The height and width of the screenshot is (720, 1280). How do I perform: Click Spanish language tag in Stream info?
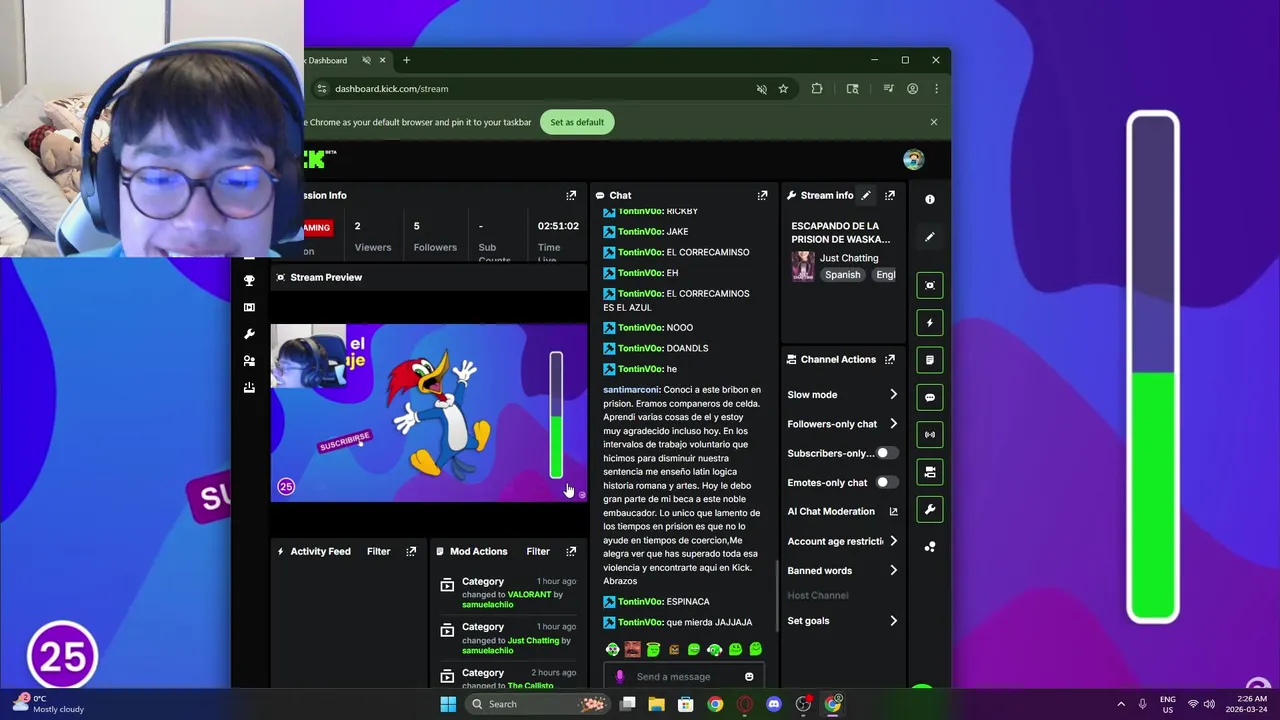click(x=842, y=275)
